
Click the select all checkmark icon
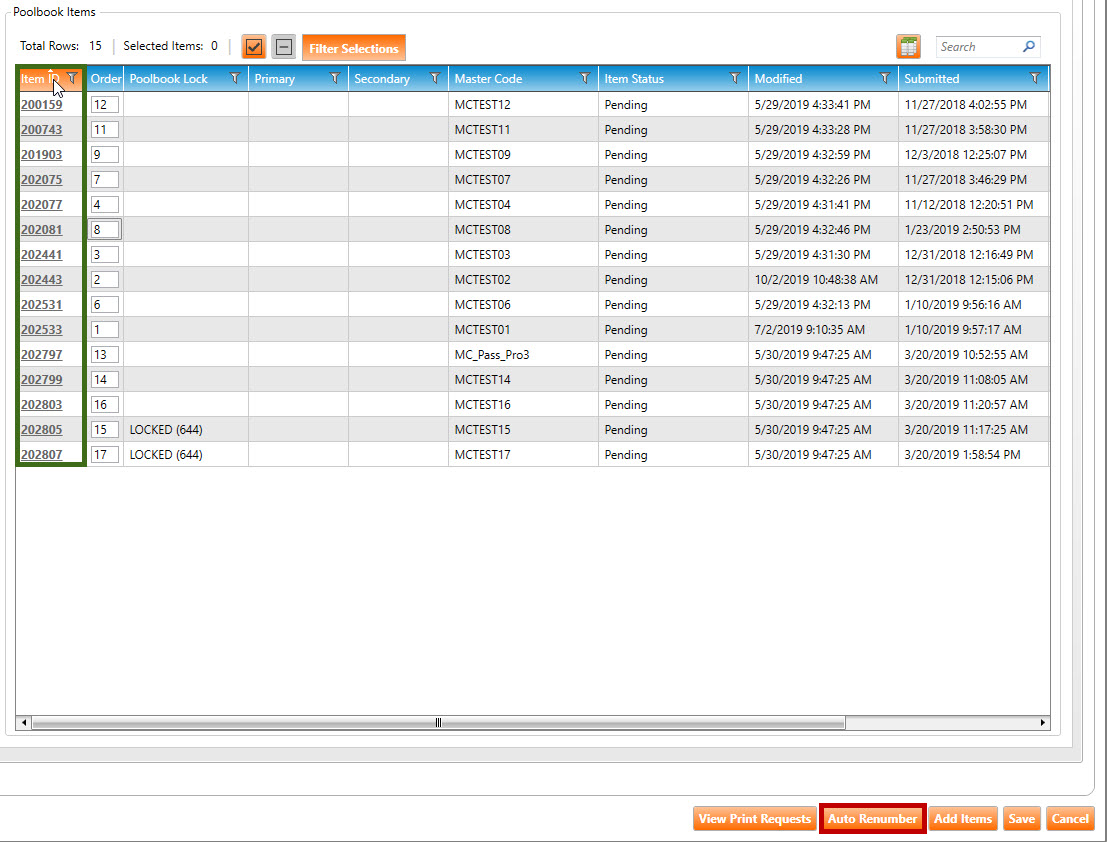click(254, 47)
